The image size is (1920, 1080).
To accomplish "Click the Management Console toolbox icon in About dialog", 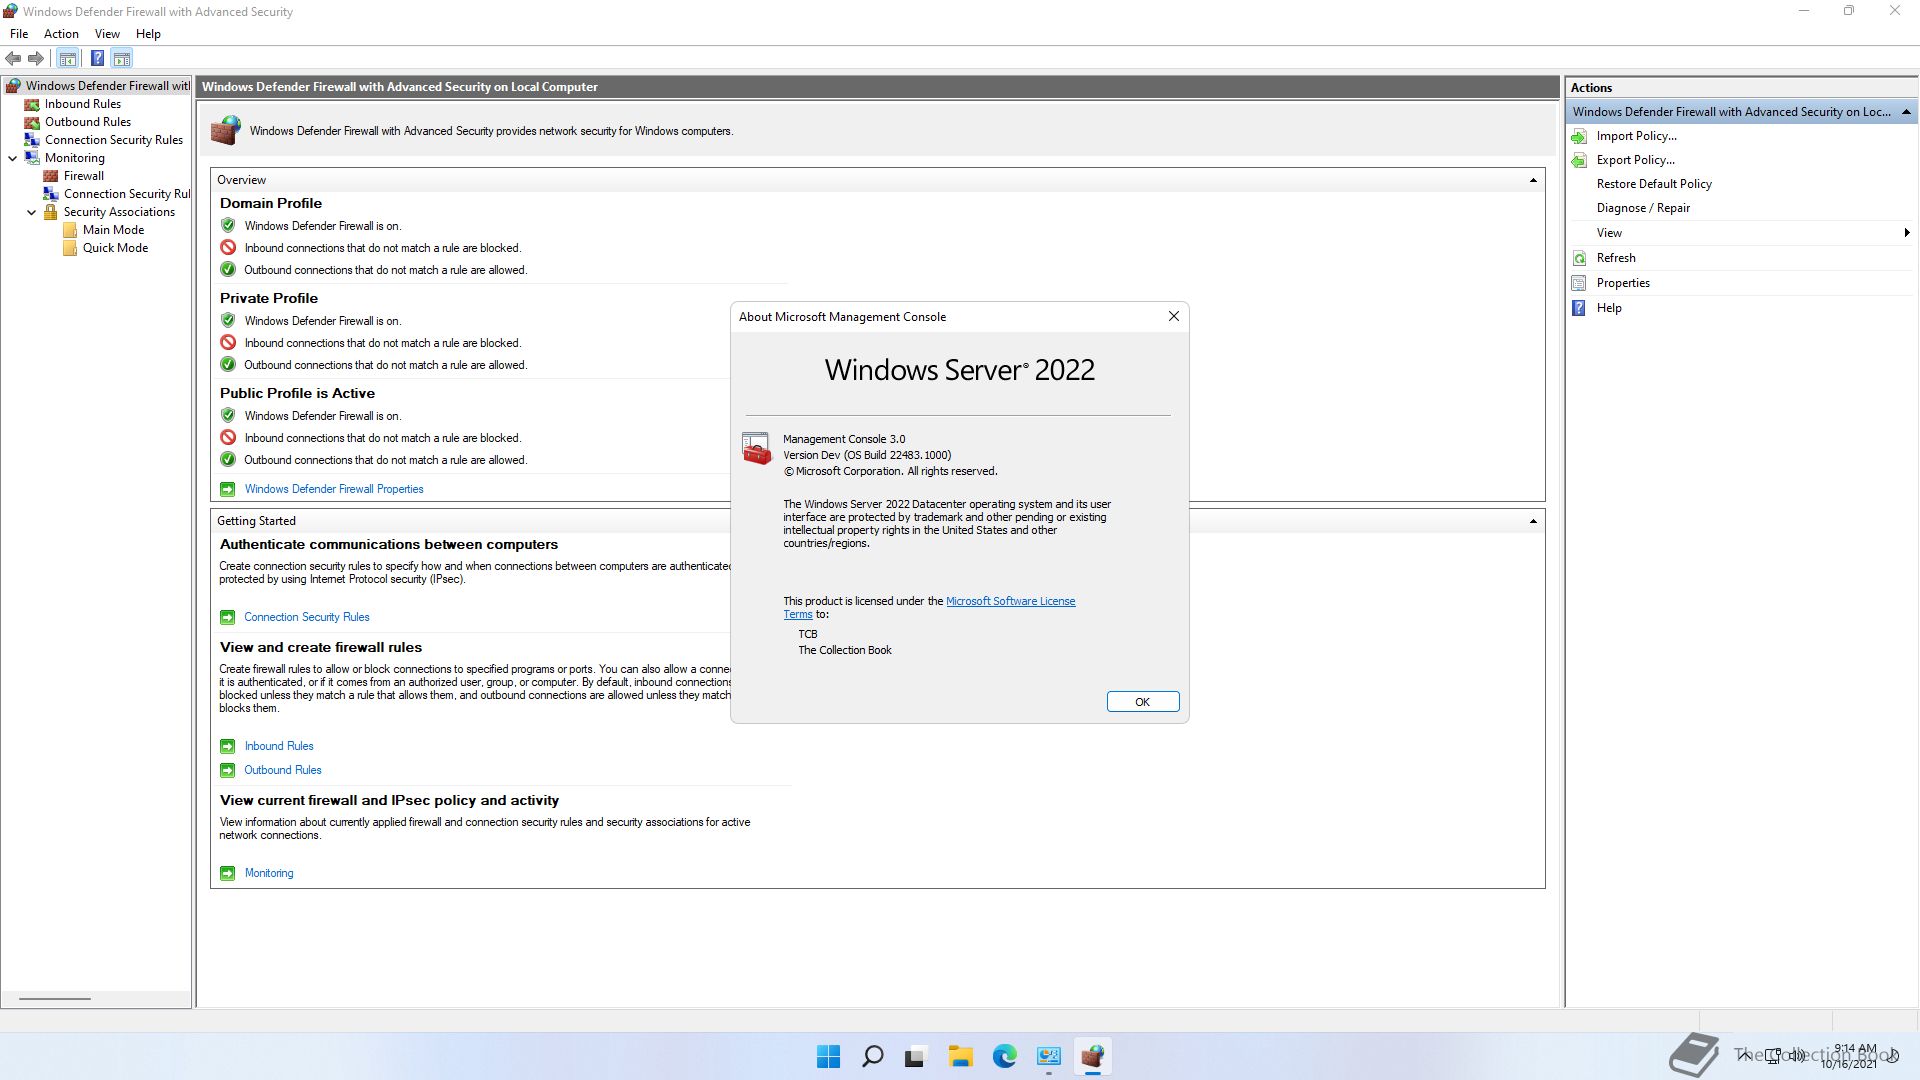I will point(757,449).
